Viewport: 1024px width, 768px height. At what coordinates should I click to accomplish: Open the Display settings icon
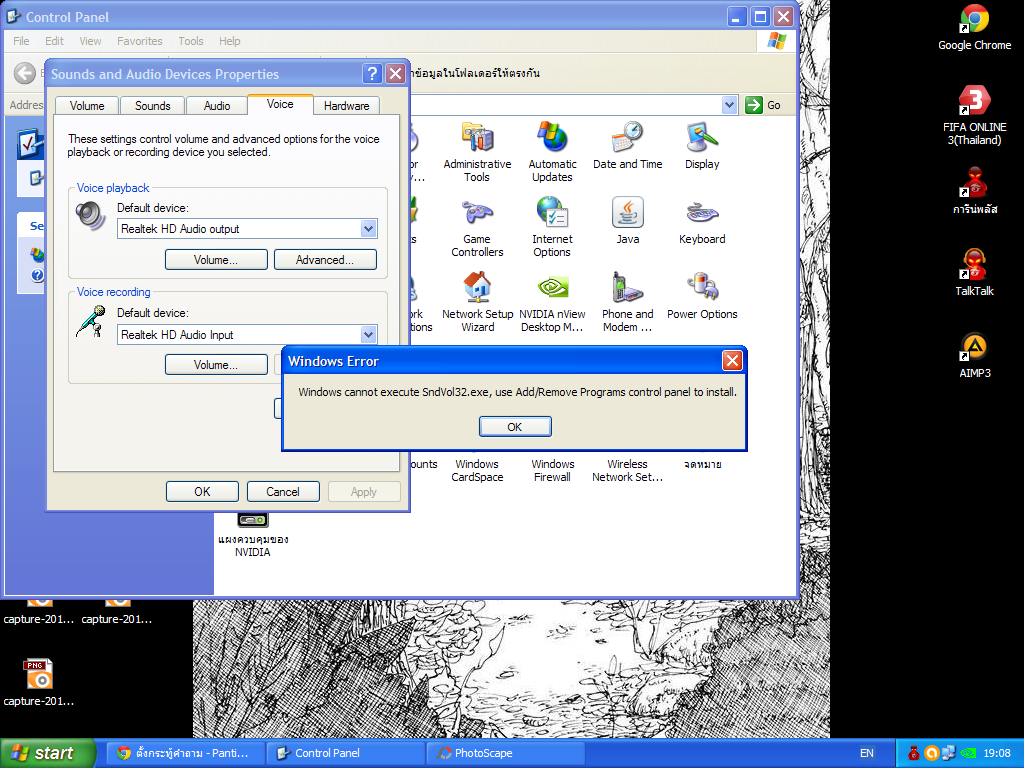pyautogui.click(x=702, y=145)
